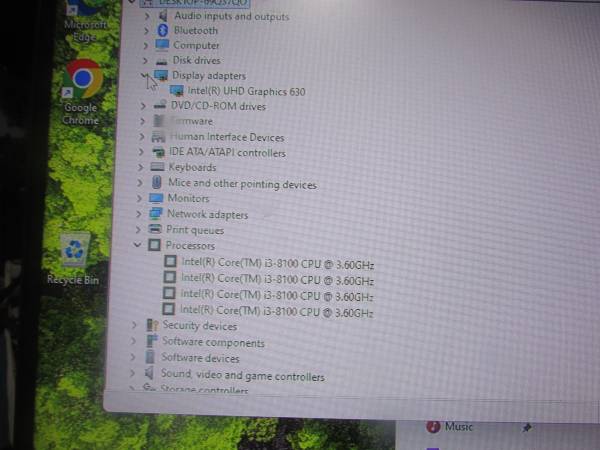Select the Firmware category label
The width and height of the screenshot is (600, 450).
click(192, 121)
